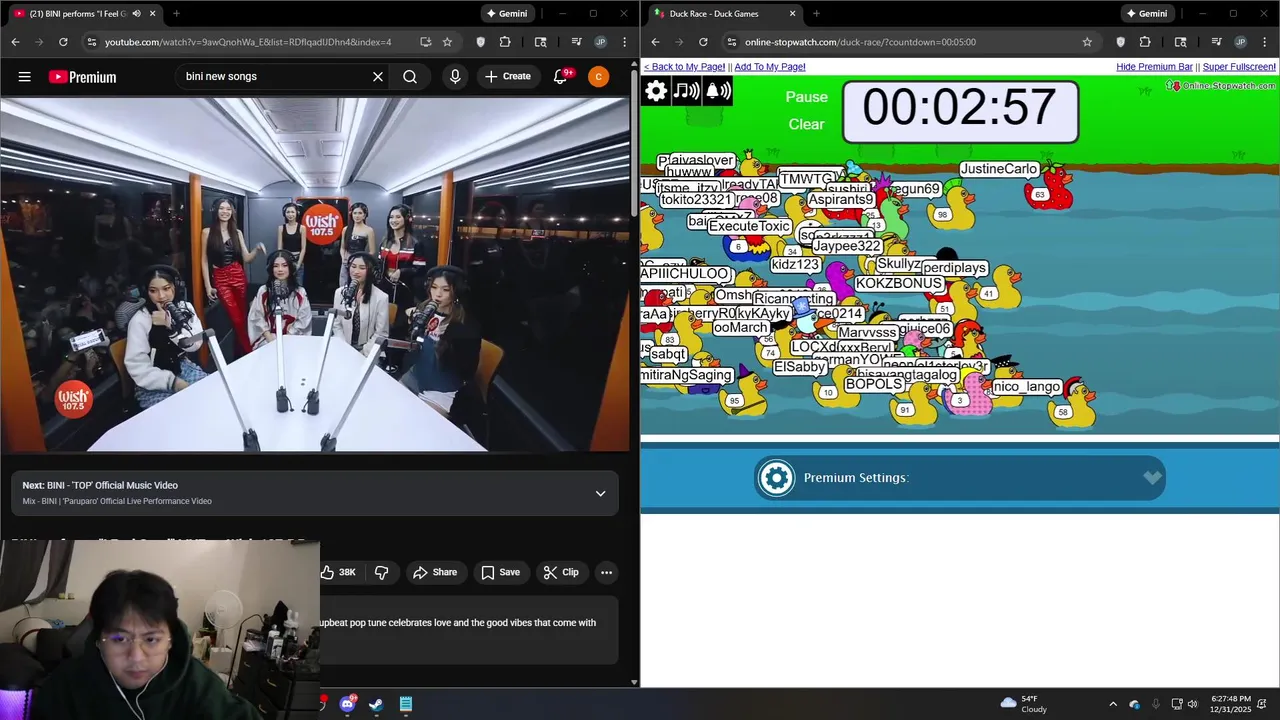Expand the 'Next: BINI - TOP' playlist panel
This screenshot has height=720, width=1280.
[x=600, y=493]
